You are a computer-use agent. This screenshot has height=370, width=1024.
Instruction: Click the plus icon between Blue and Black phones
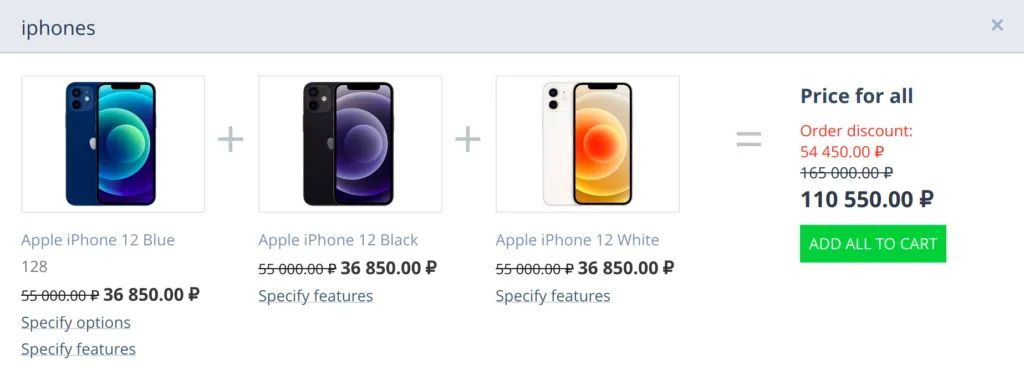click(231, 140)
